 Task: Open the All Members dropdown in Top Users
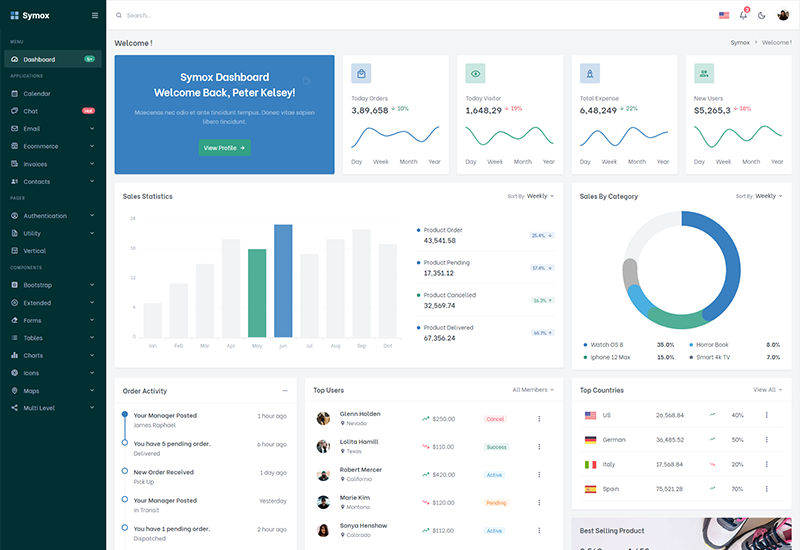click(x=533, y=390)
